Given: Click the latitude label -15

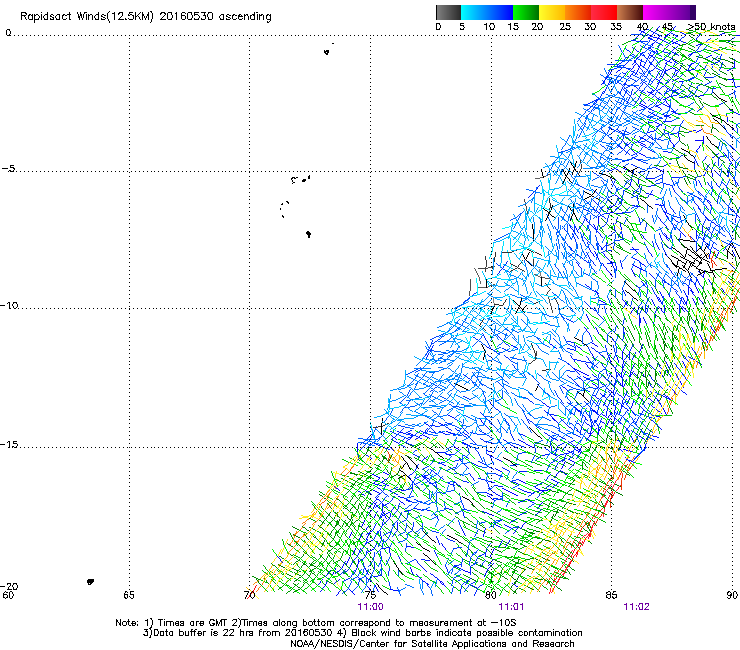Looking at the screenshot, I should 9,445.
